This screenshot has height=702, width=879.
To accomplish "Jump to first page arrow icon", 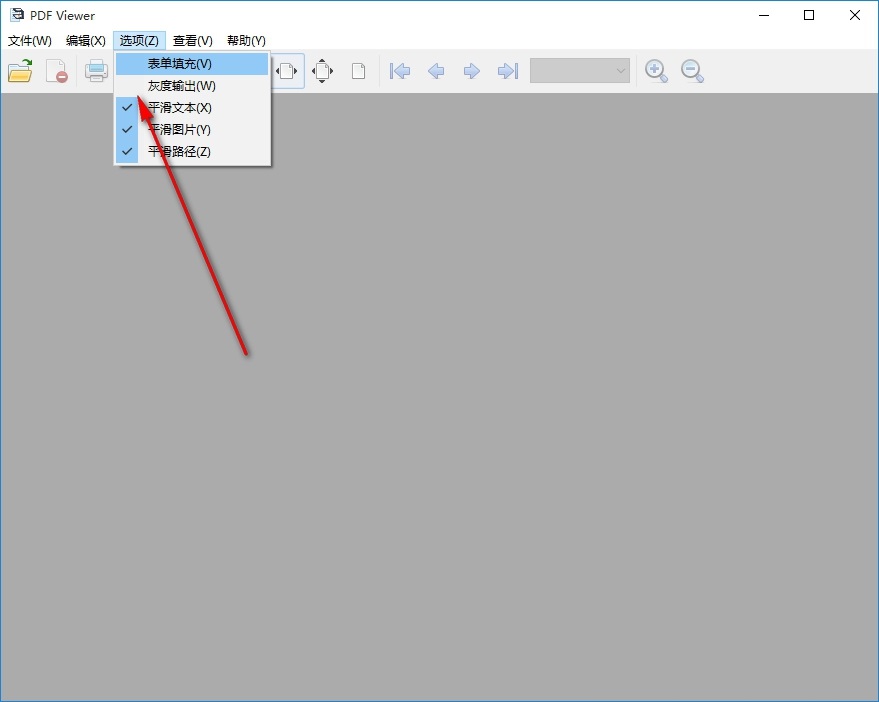I will click(x=400, y=71).
